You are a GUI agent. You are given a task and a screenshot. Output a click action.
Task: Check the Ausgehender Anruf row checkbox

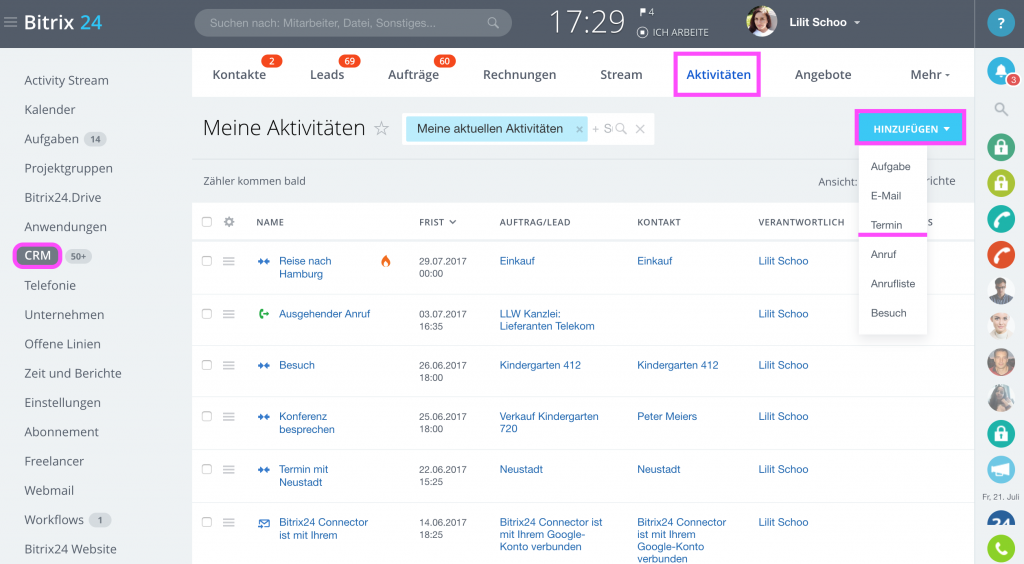tap(207, 314)
